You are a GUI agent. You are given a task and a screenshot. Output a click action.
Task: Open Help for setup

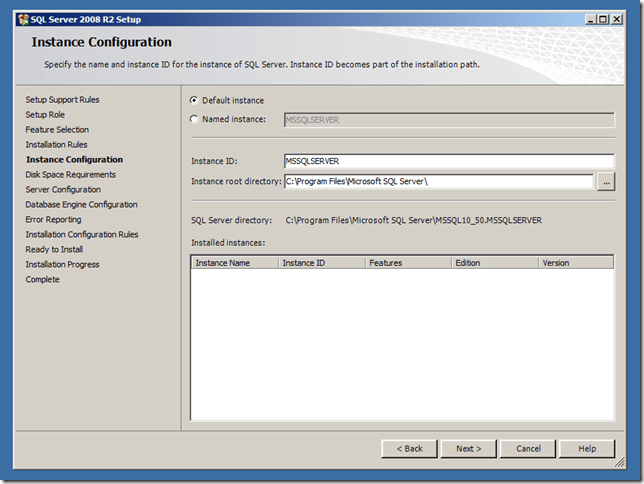click(587, 448)
